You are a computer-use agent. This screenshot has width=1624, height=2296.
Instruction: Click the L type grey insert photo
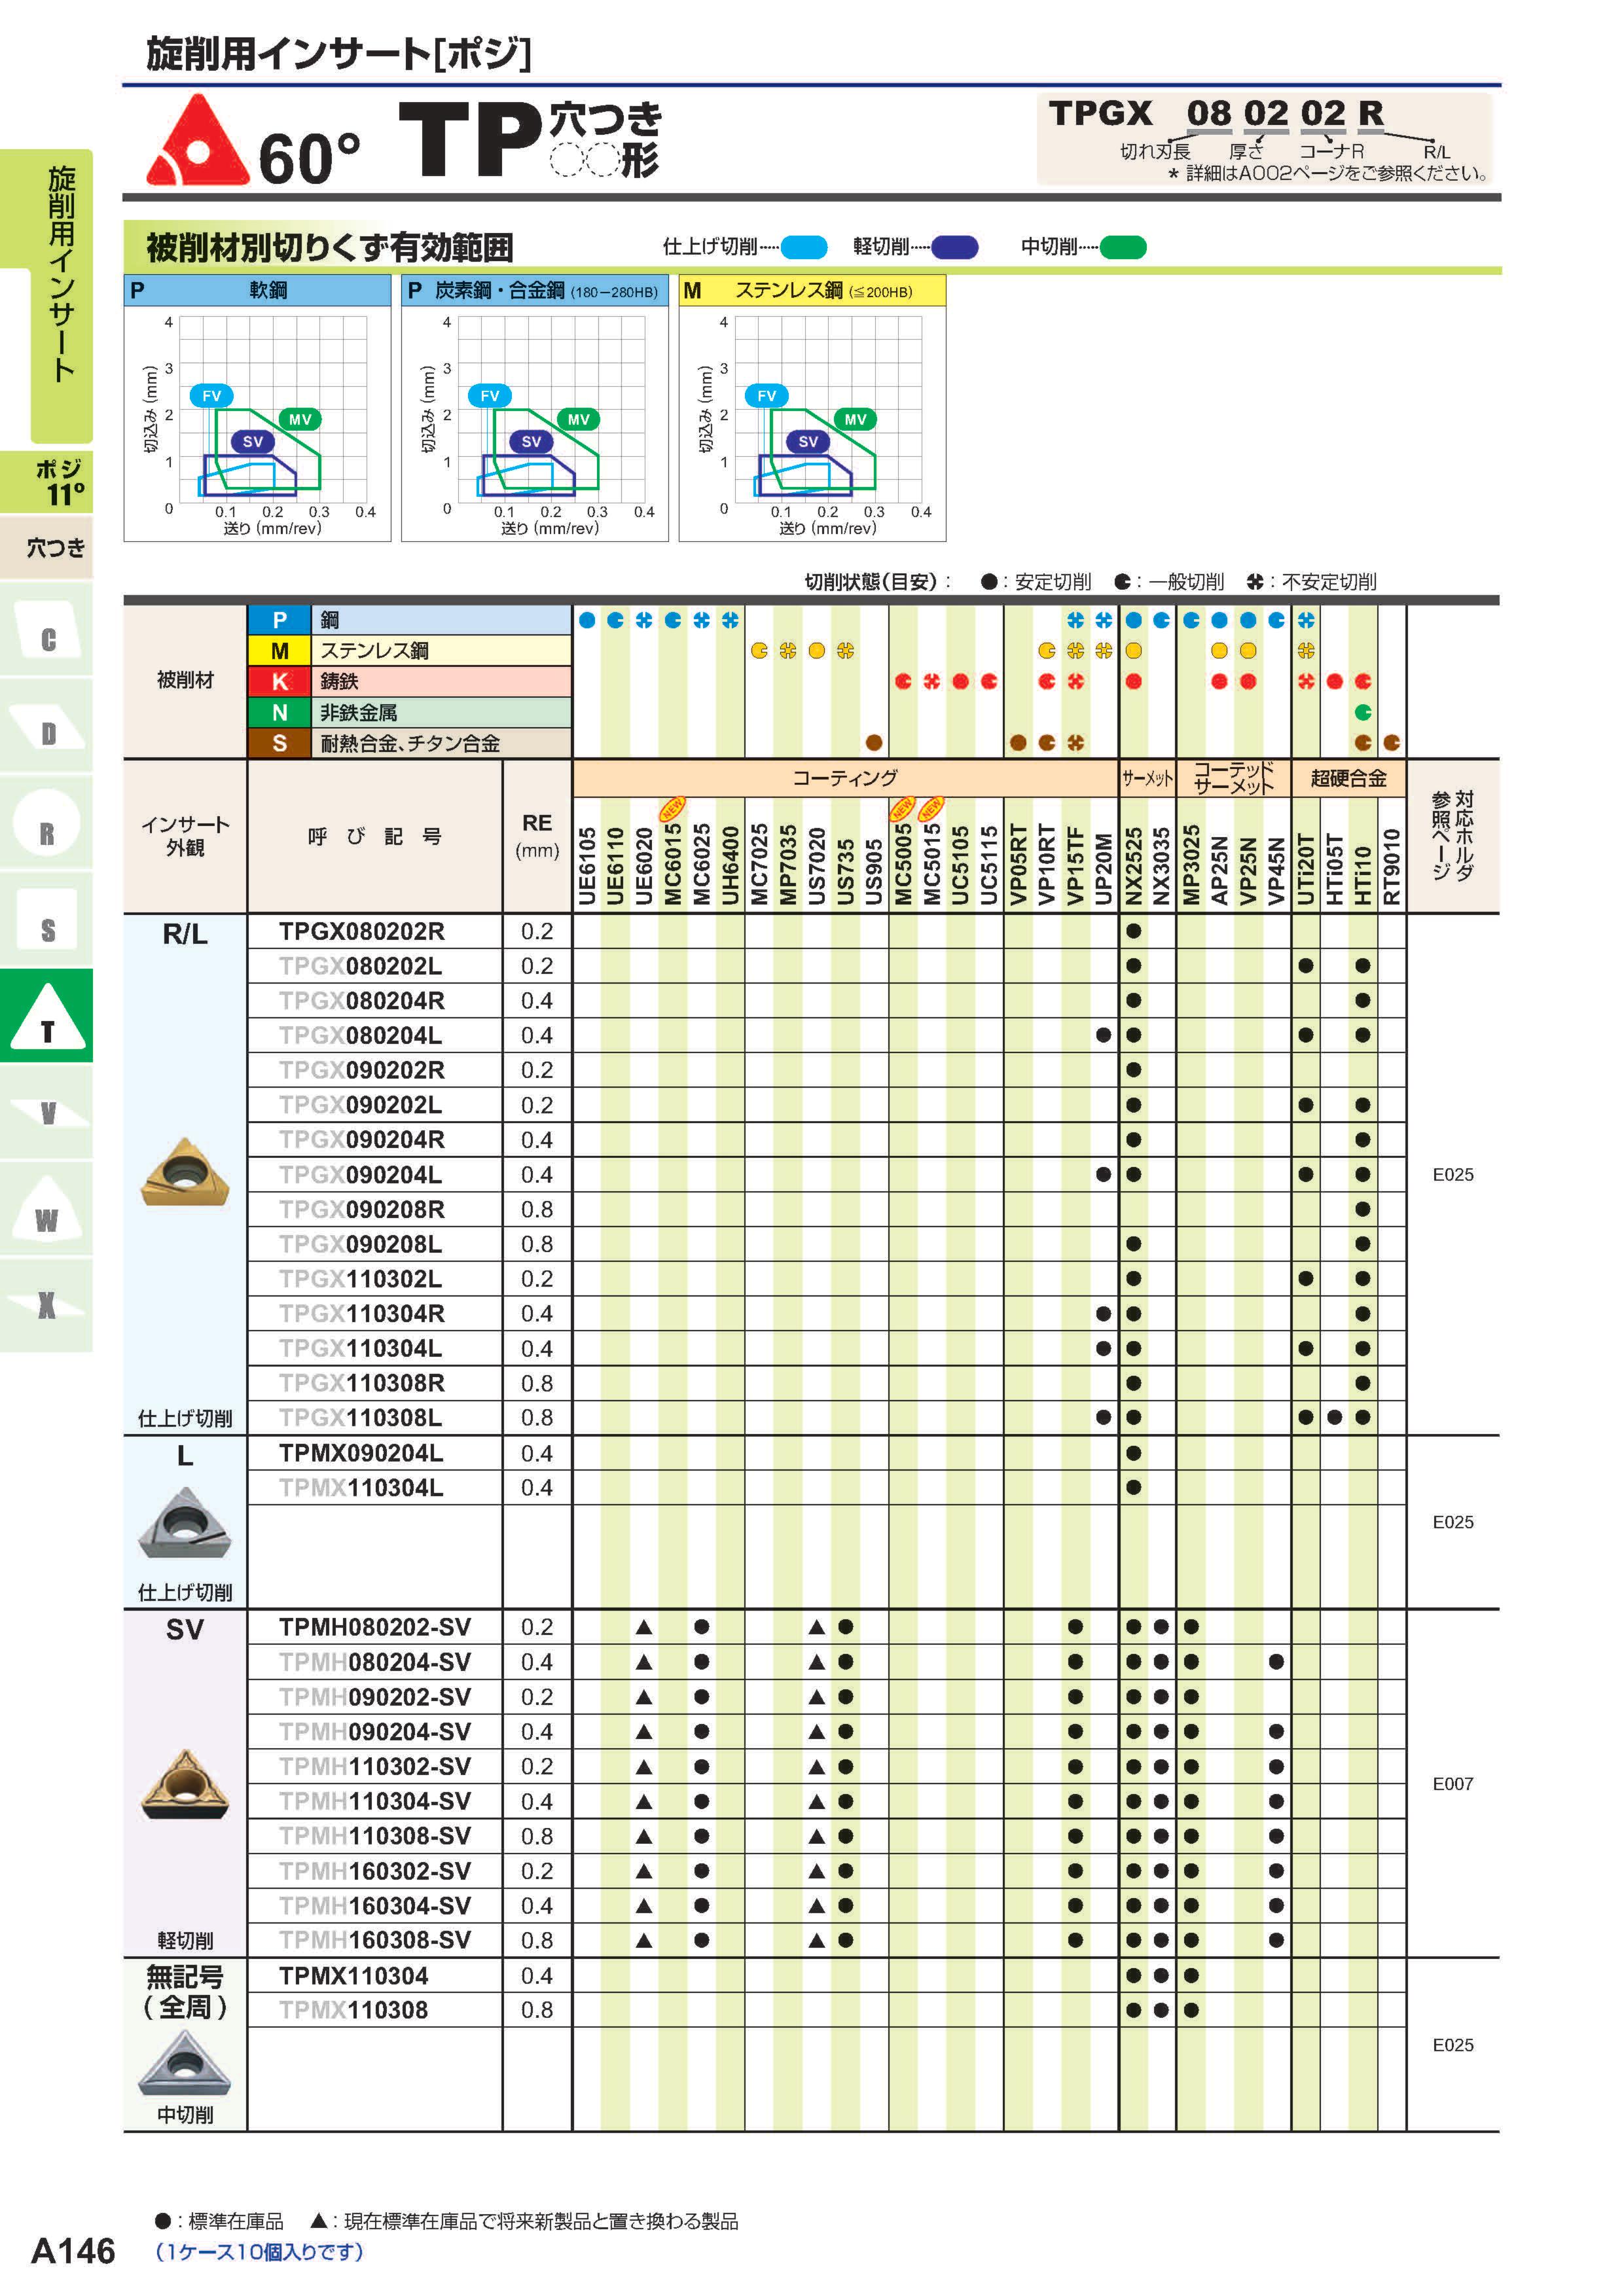tap(185, 1523)
